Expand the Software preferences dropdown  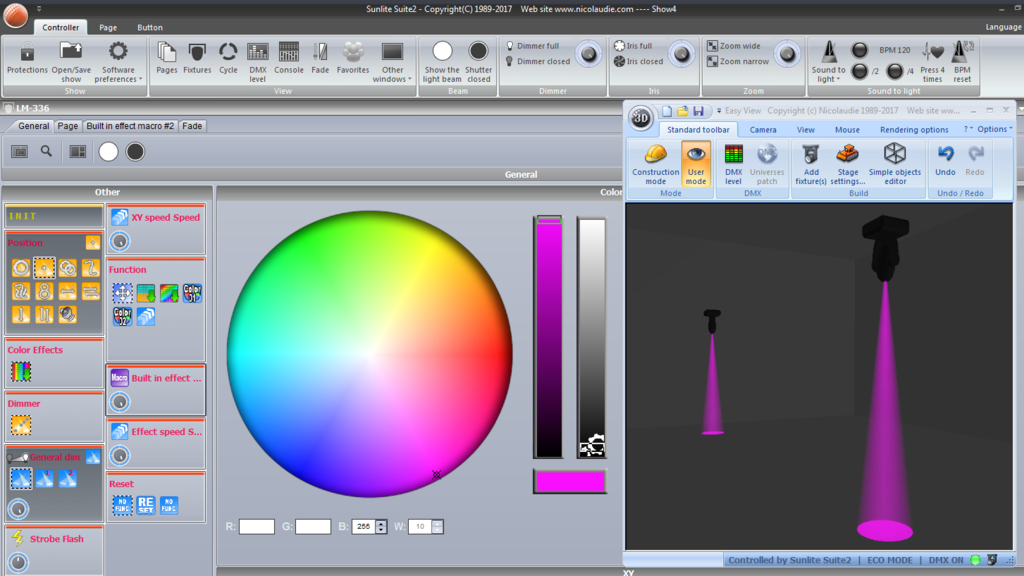[x=118, y=61]
